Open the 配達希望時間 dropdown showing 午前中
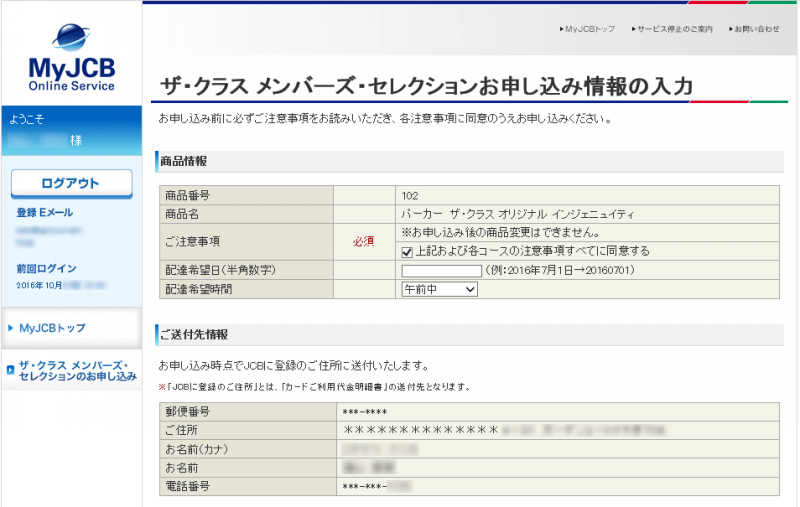The width and height of the screenshot is (800, 507). (x=439, y=289)
